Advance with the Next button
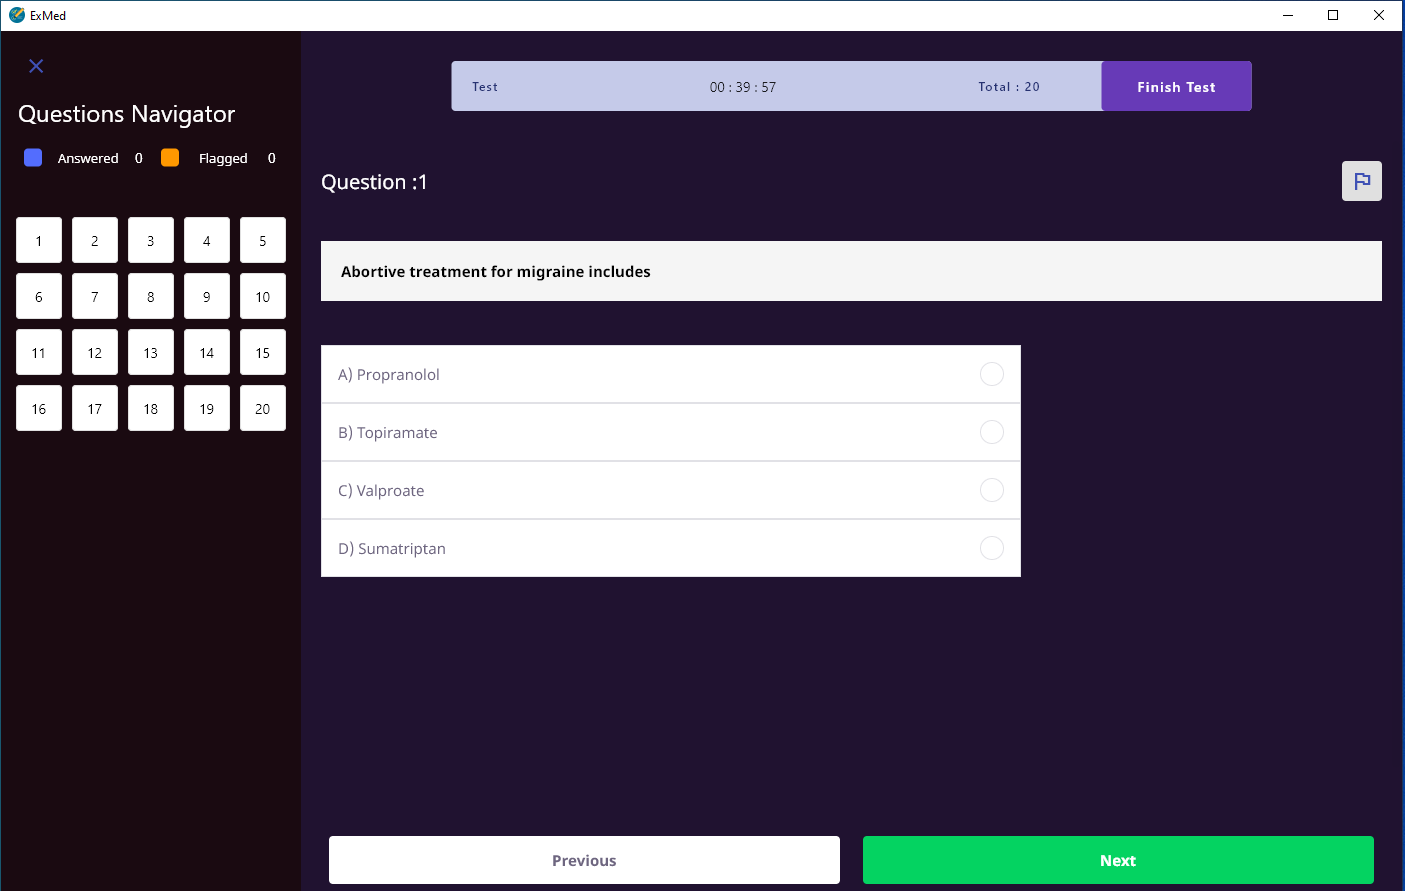1405x891 pixels. point(1117,860)
